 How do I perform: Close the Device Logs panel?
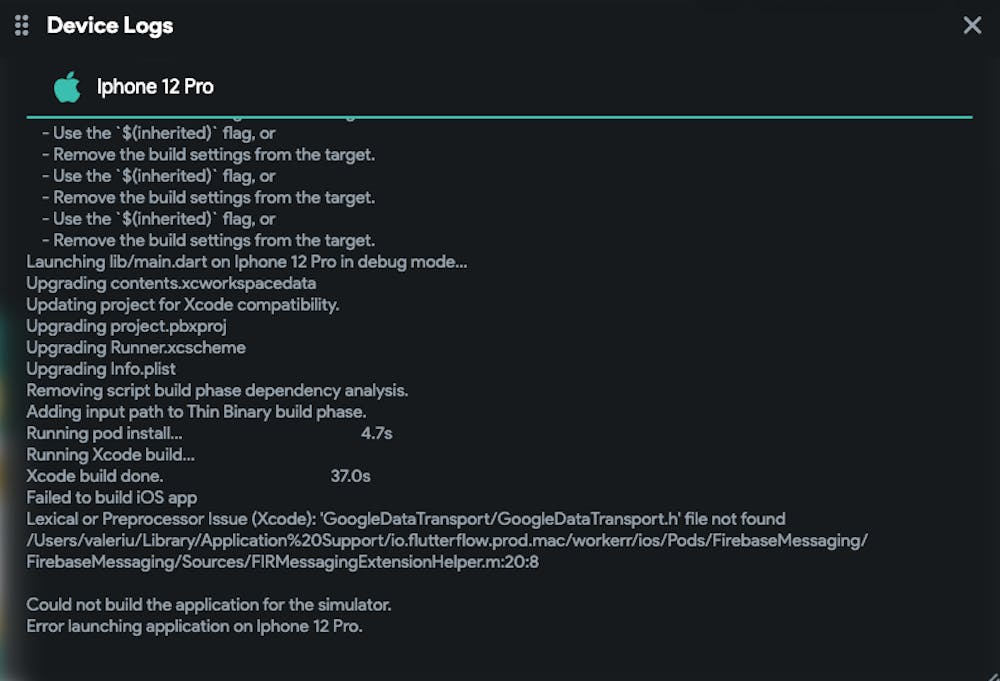[x=972, y=25]
